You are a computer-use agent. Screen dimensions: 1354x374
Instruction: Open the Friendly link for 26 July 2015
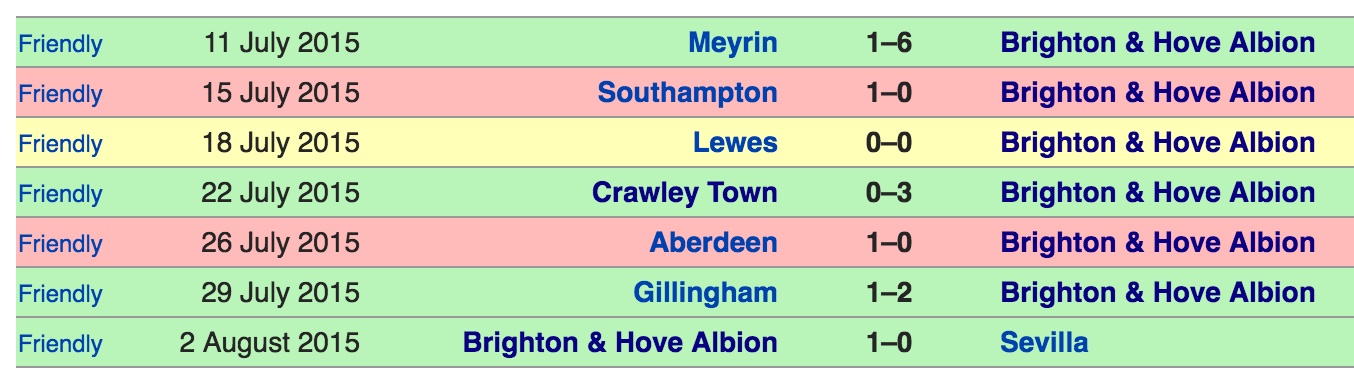(60, 244)
